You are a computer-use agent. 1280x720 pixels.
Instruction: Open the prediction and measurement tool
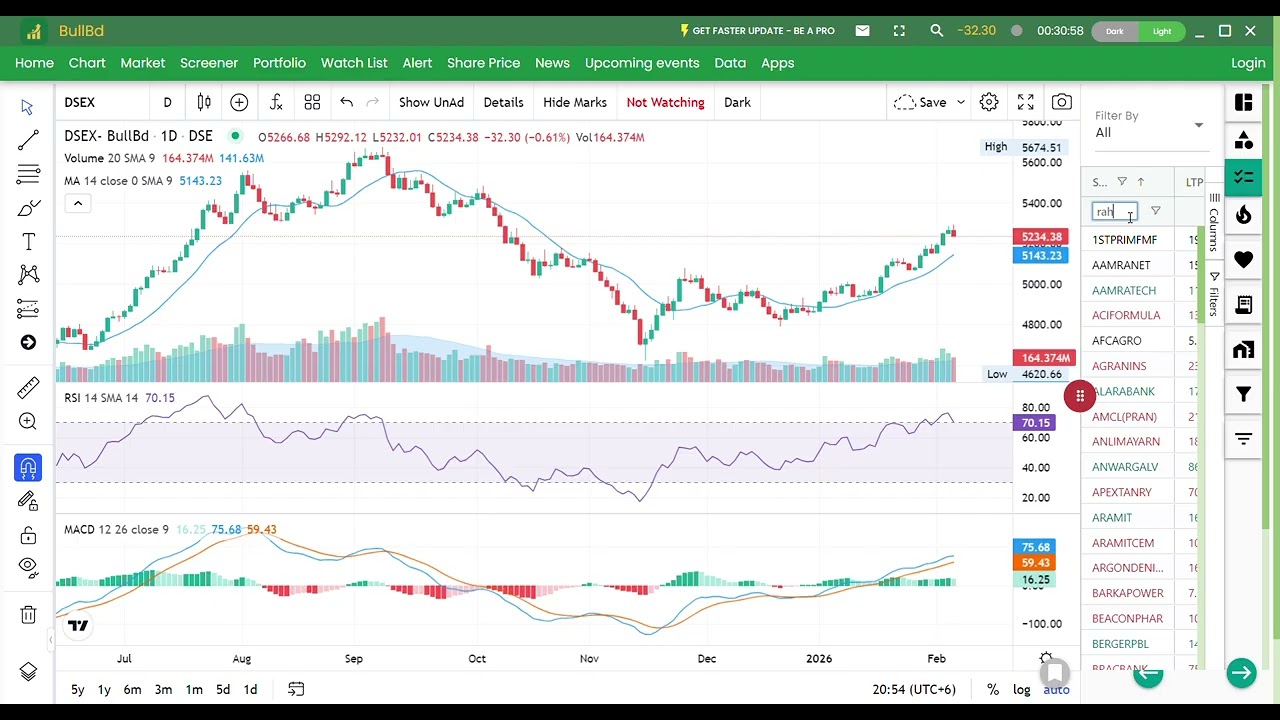28,309
